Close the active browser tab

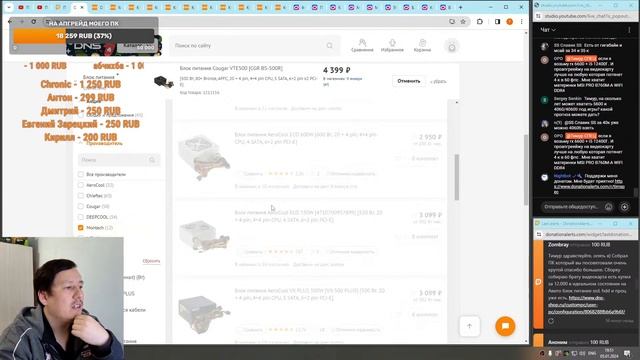pyautogui.click(x=82, y=7)
